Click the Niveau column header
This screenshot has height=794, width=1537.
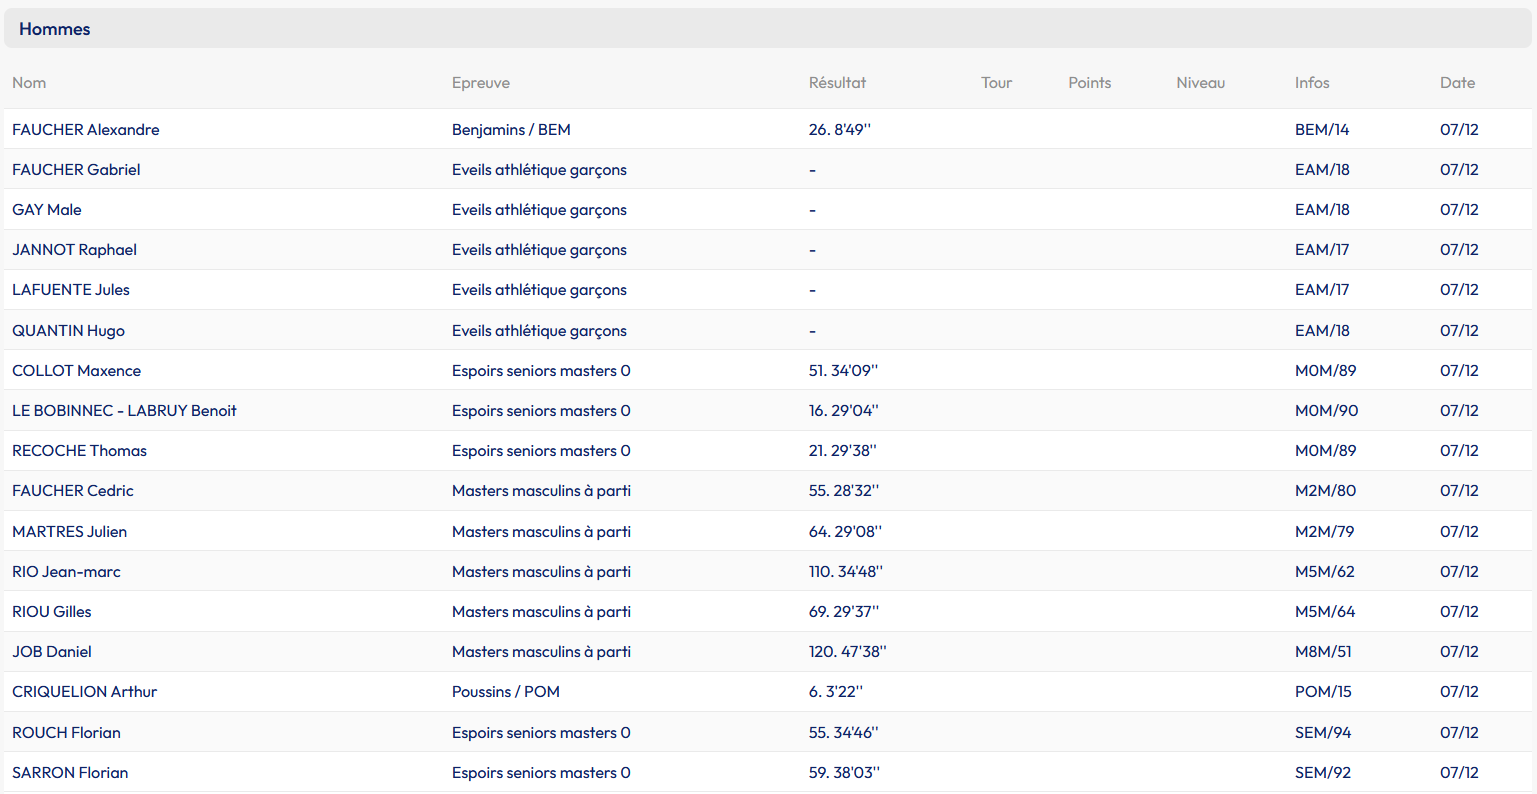point(1200,83)
